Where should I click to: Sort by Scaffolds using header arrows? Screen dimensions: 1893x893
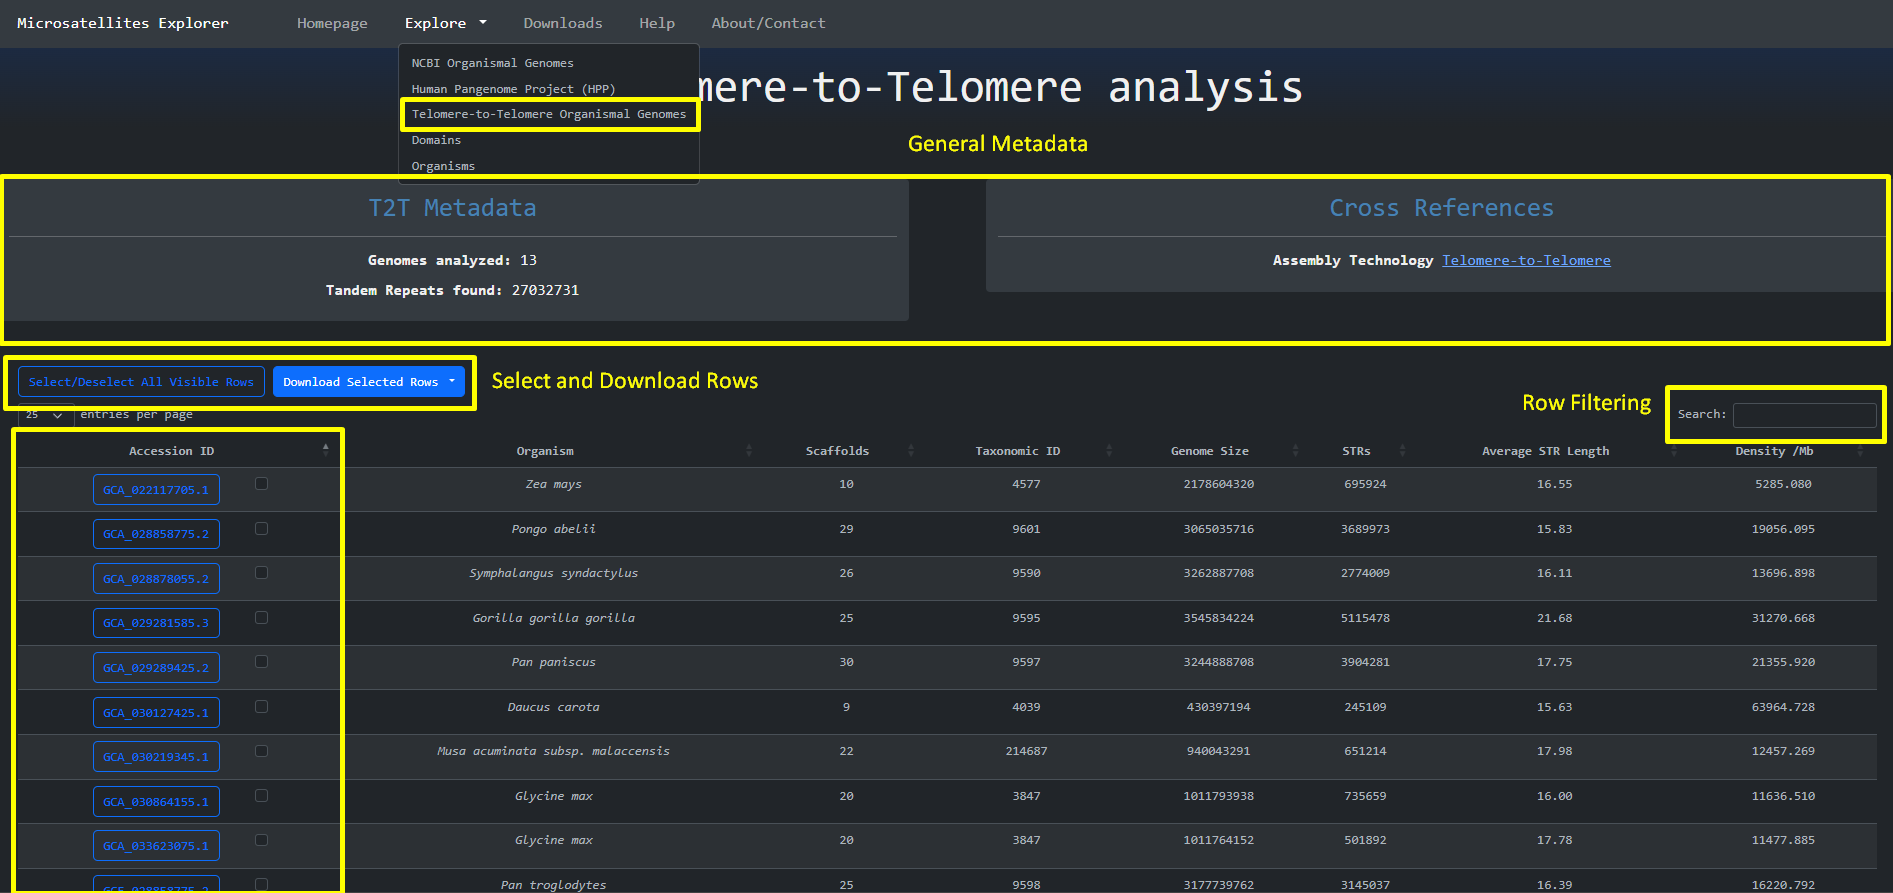pos(910,451)
